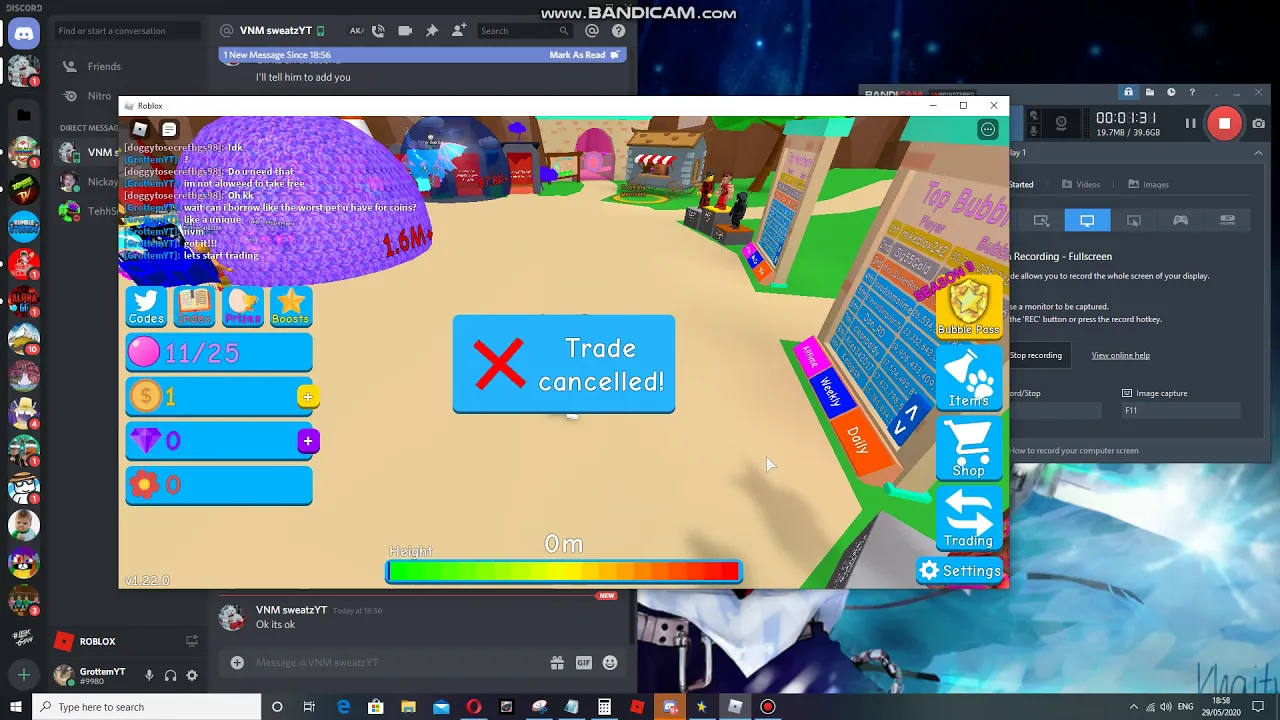Open the Discord emoji picker

(610, 662)
